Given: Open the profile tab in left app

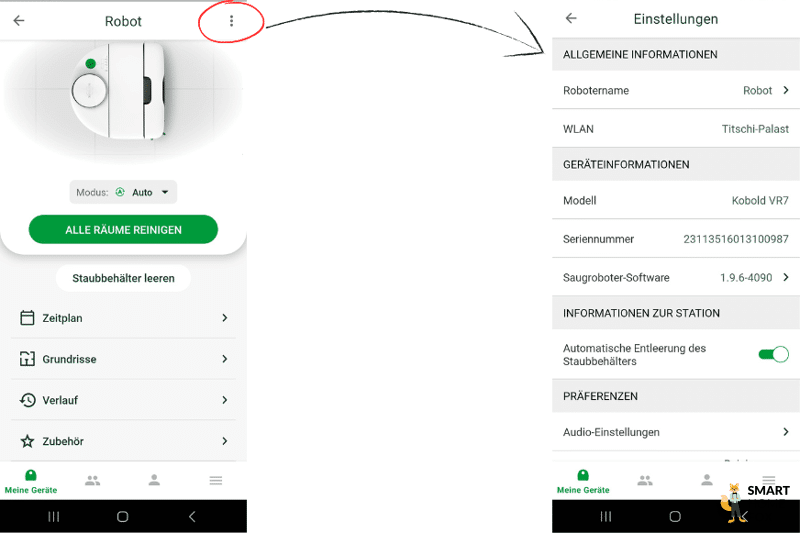Looking at the screenshot, I should (154, 480).
